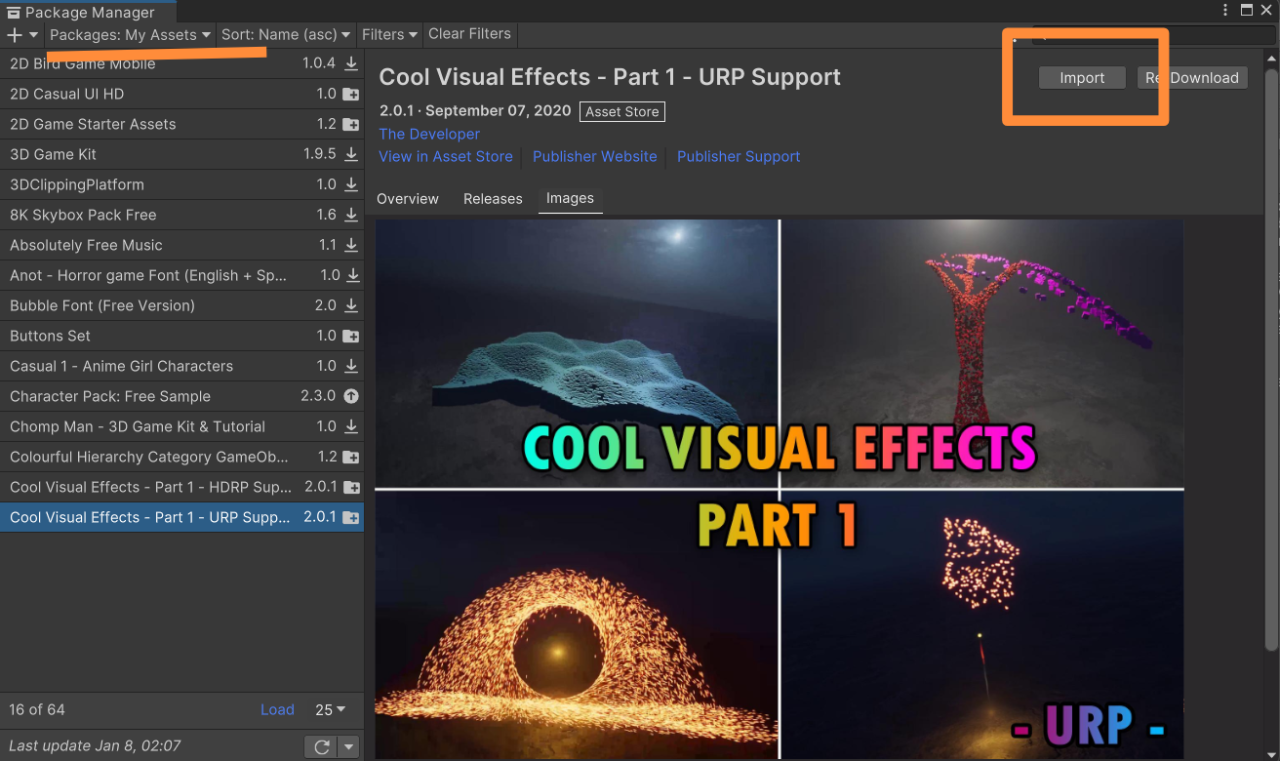Select Character Pack: Free Sample package
Screen dimensions: 1280x761
tap(182, 396)
